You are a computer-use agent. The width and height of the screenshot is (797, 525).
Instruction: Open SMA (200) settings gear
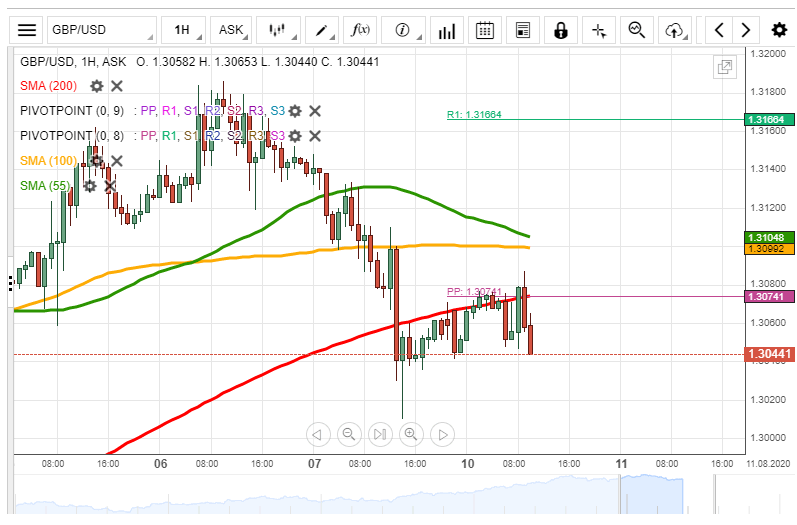(x=97, y=86)
